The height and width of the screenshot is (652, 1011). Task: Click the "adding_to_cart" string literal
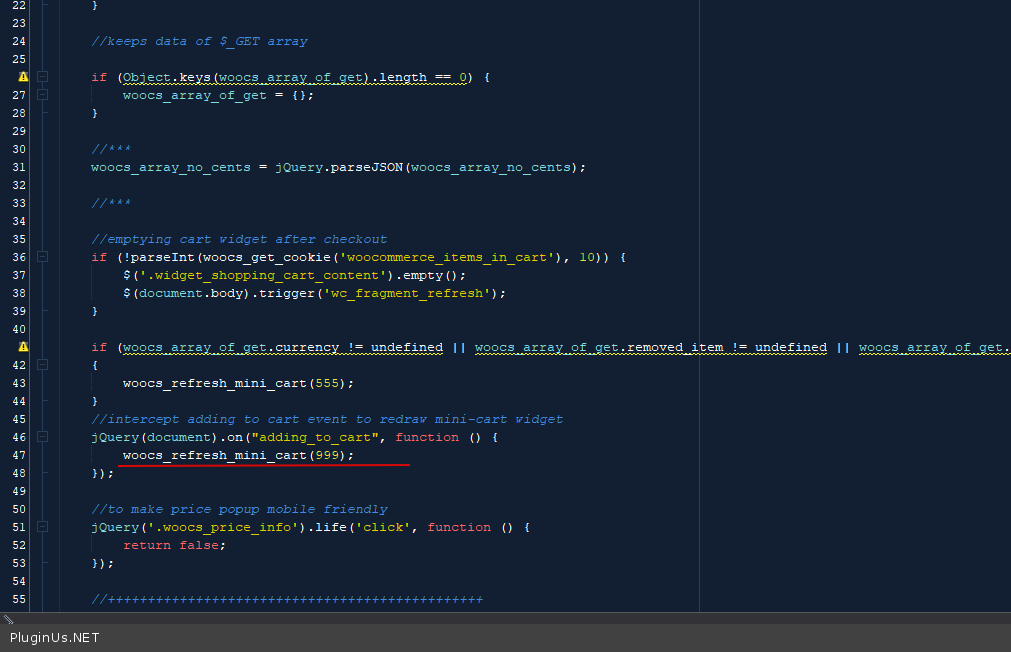coord(318,437)
